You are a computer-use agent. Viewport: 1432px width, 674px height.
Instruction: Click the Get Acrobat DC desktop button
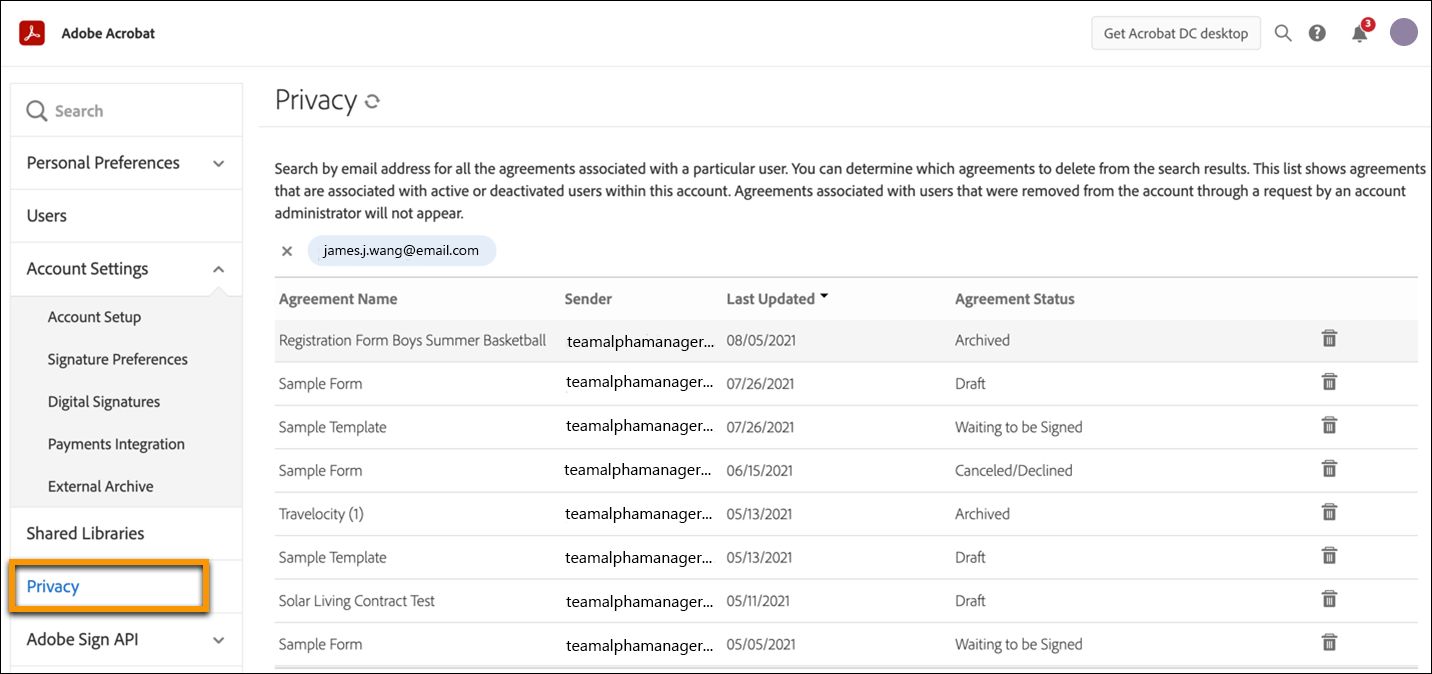(x=1175, y=33)
